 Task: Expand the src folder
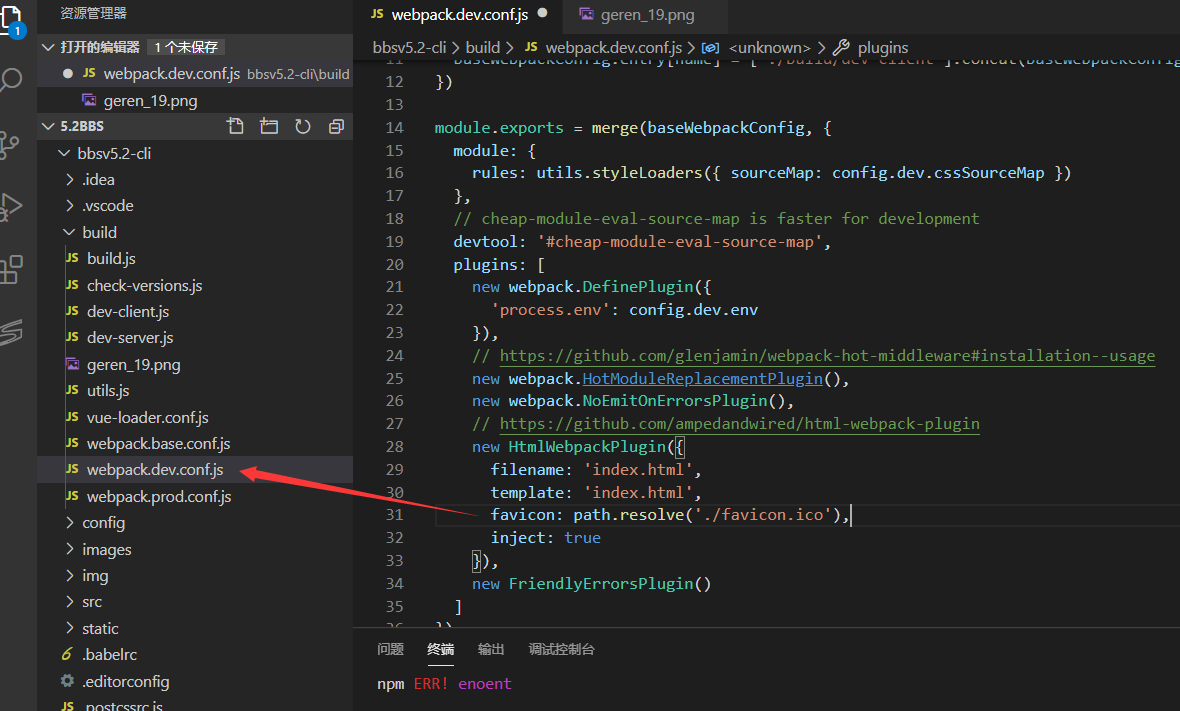tap(92, 602)
